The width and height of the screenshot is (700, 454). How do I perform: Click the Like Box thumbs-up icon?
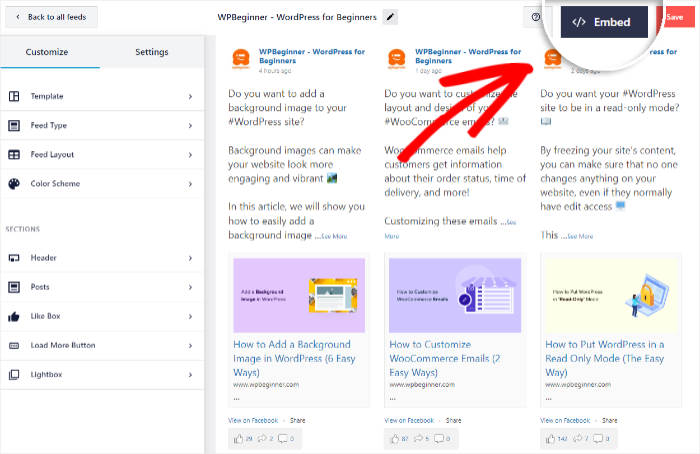(x=14, y=317)
